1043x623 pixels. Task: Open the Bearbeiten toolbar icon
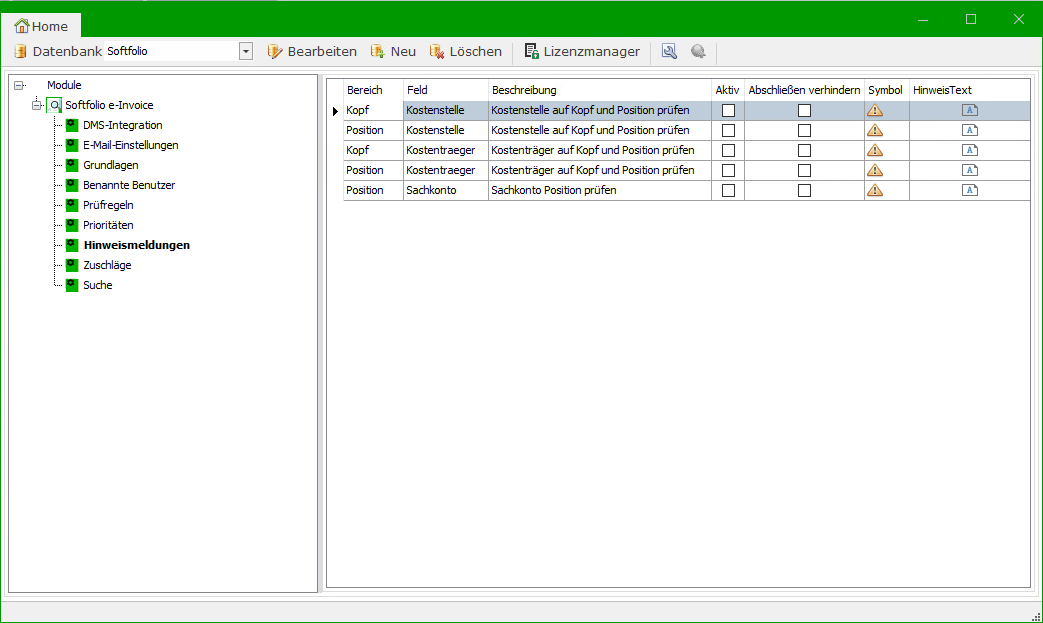tap(273, 51)
